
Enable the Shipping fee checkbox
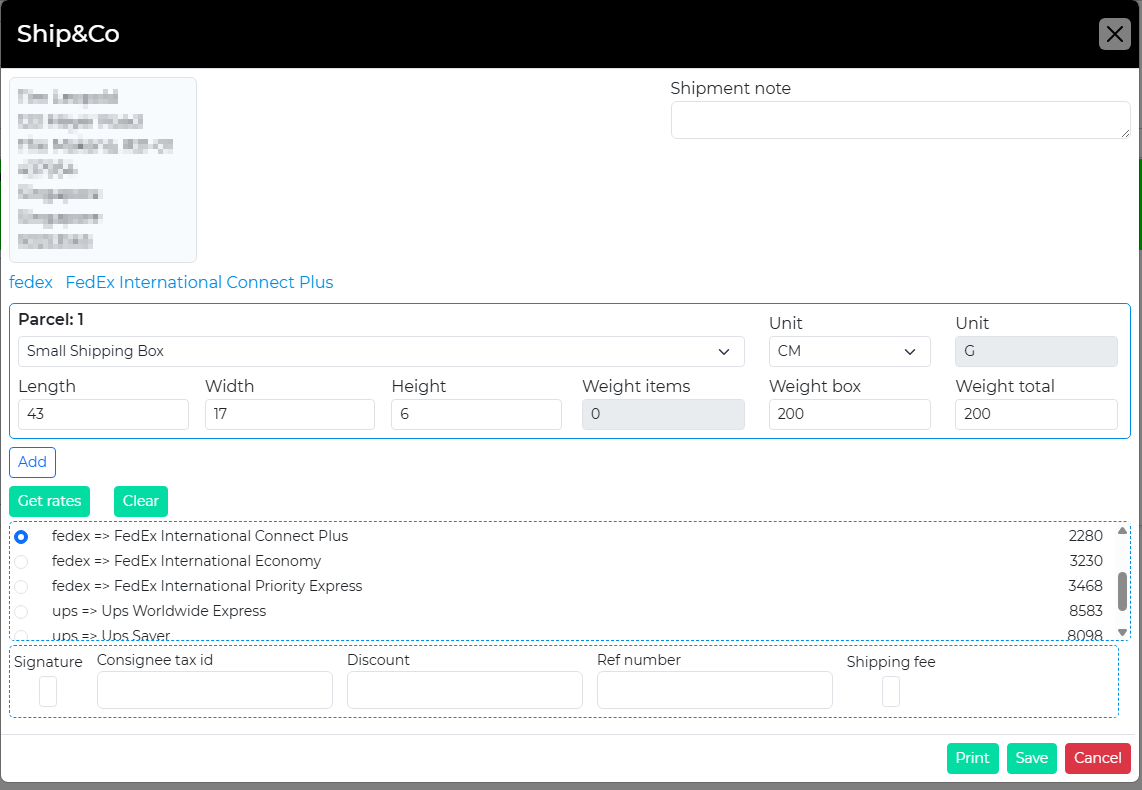coord(890,691)
